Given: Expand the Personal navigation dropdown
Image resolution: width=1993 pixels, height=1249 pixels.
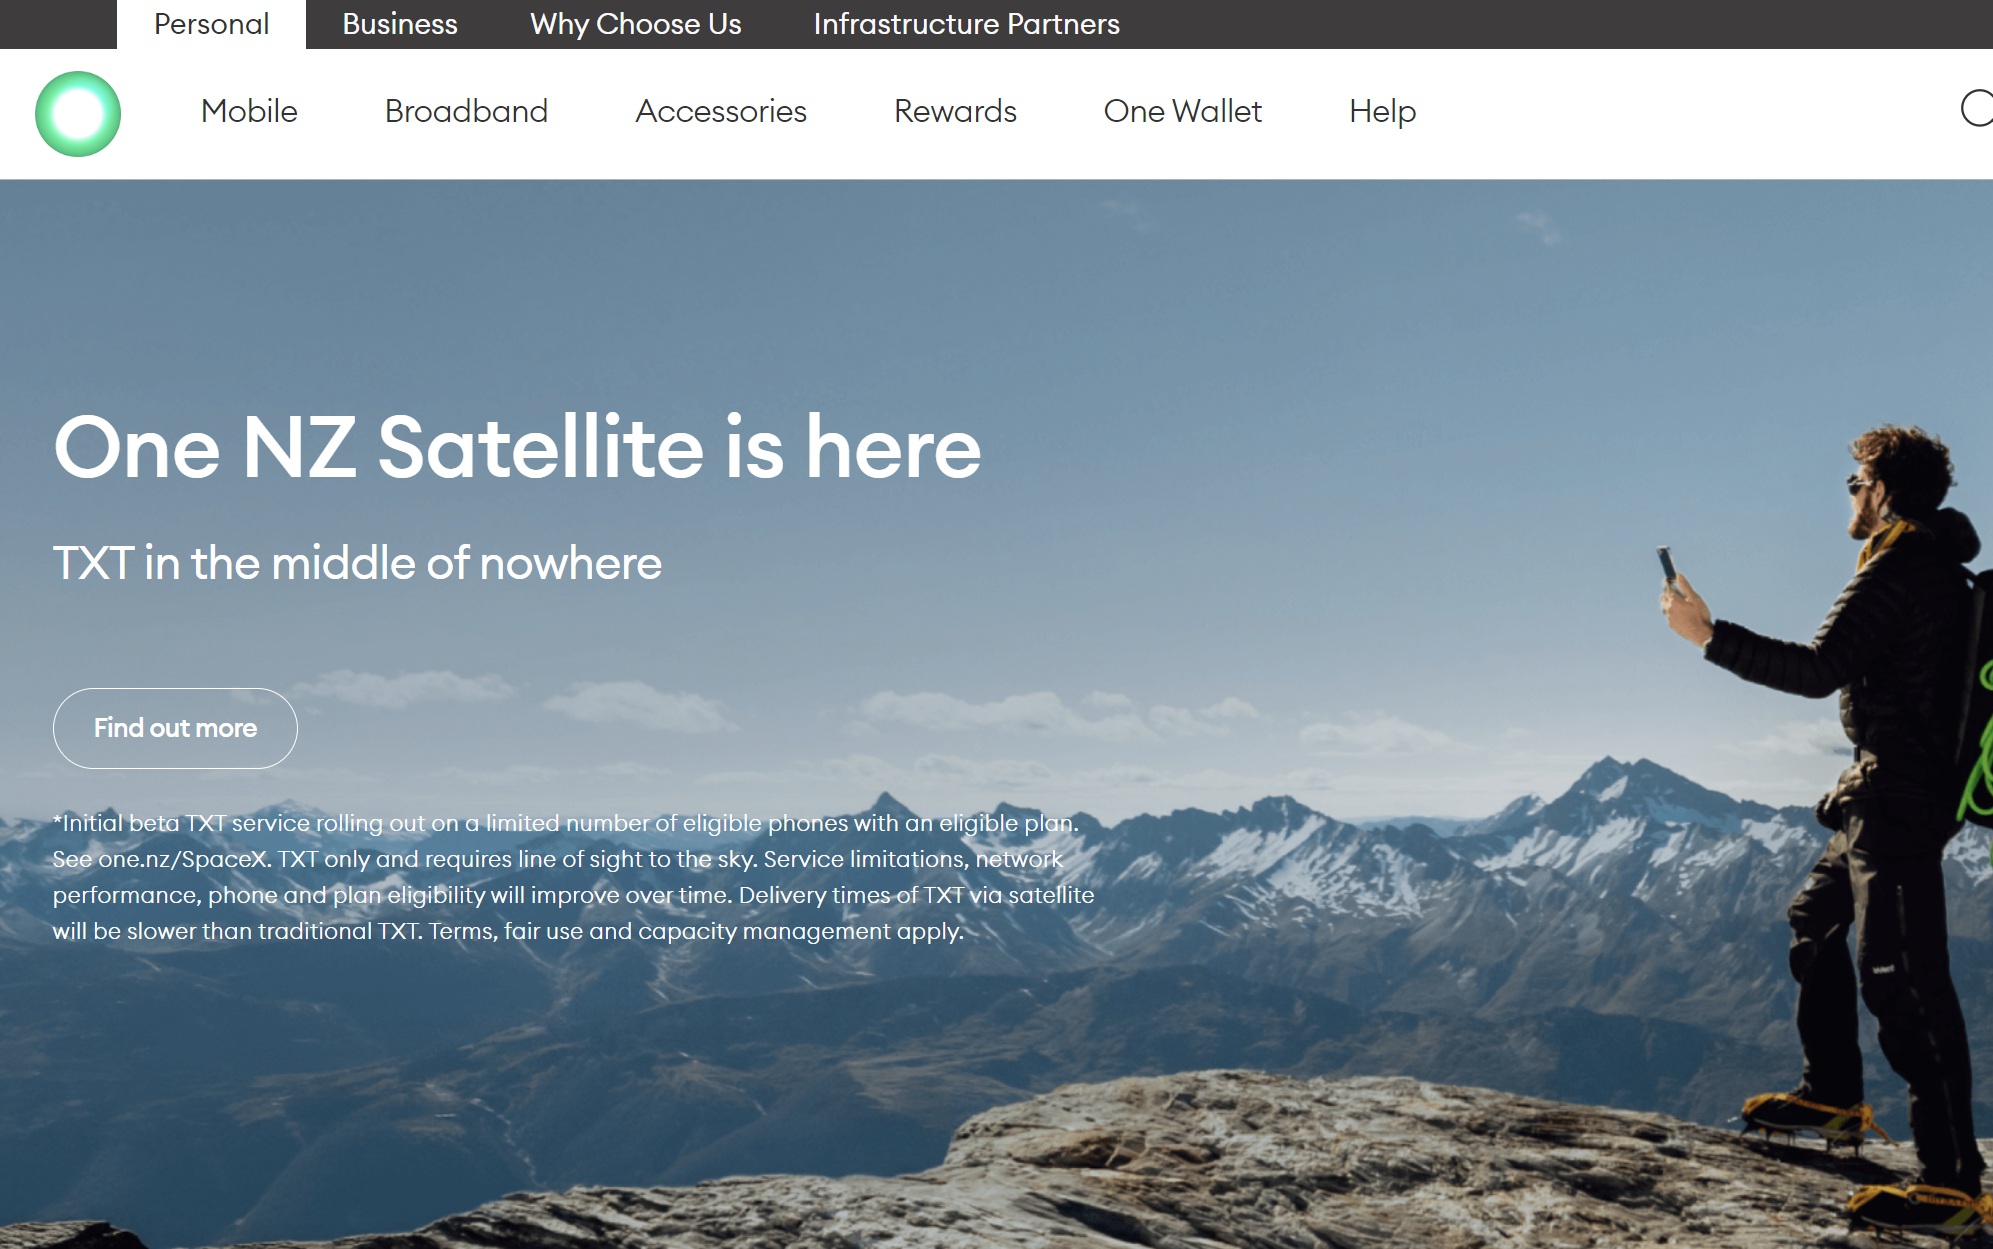Looking at the screenshot, I should pos(210,24).
